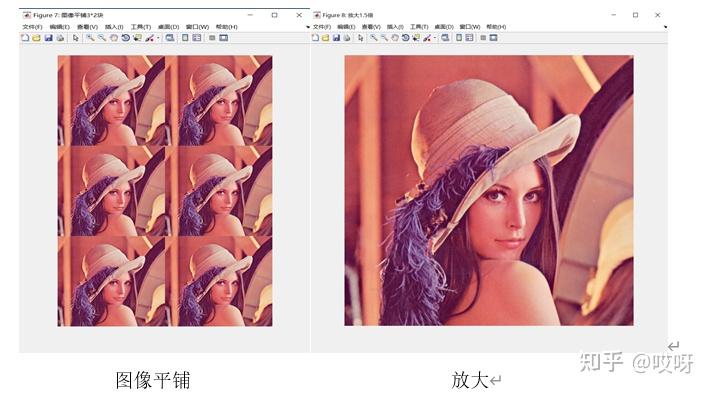Click Link Plot icon in Figure 8 toolbar
This screenshot has width=711, height=393.
pos(445,38)
